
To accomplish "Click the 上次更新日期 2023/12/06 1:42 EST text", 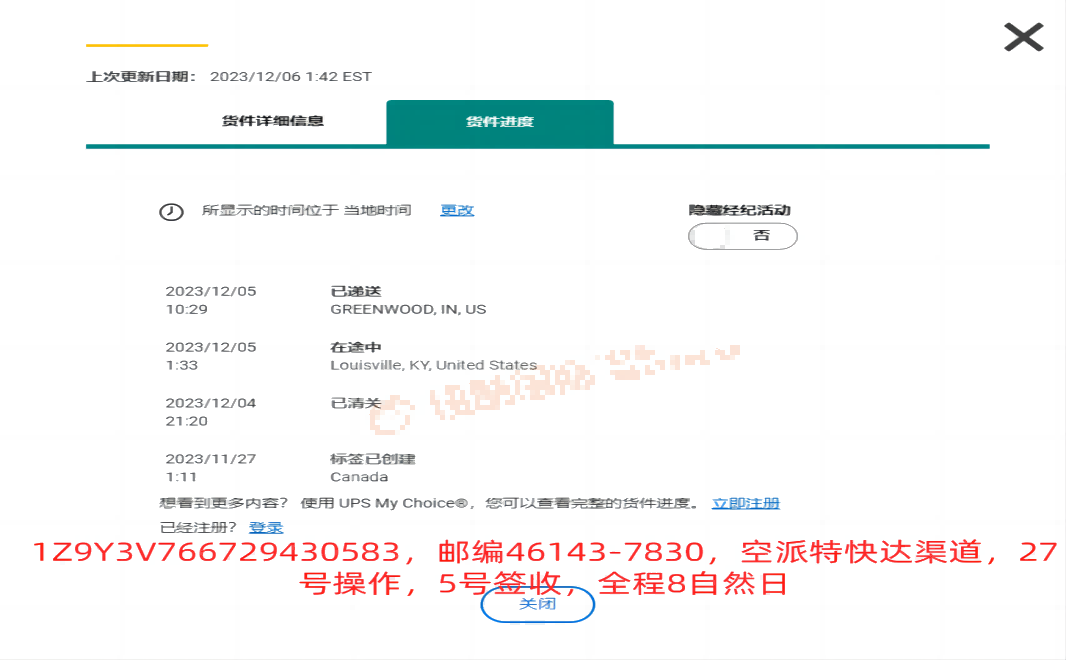I will click(229, 77).
